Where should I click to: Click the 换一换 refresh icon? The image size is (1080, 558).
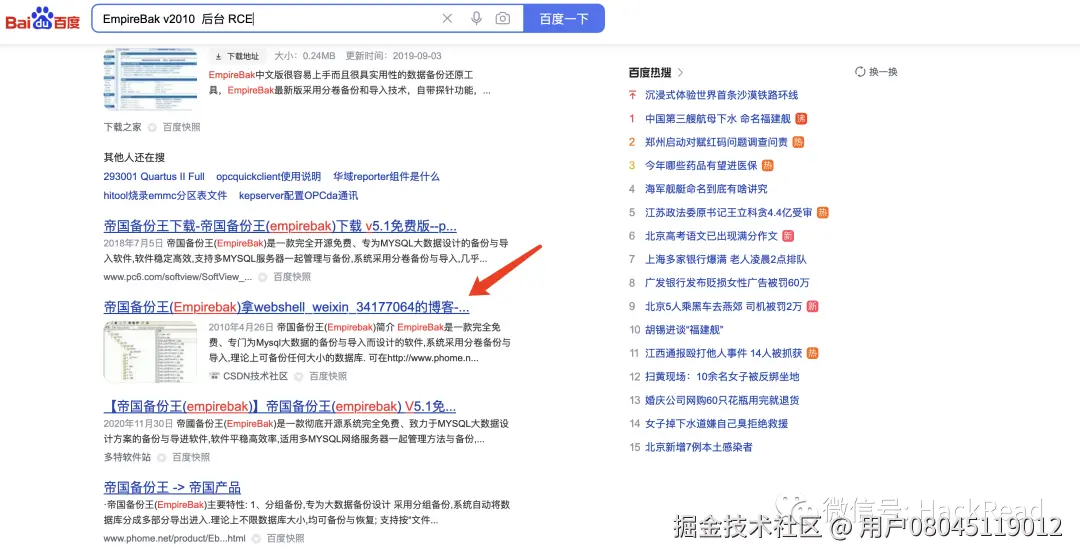click(x=860, y=72)
